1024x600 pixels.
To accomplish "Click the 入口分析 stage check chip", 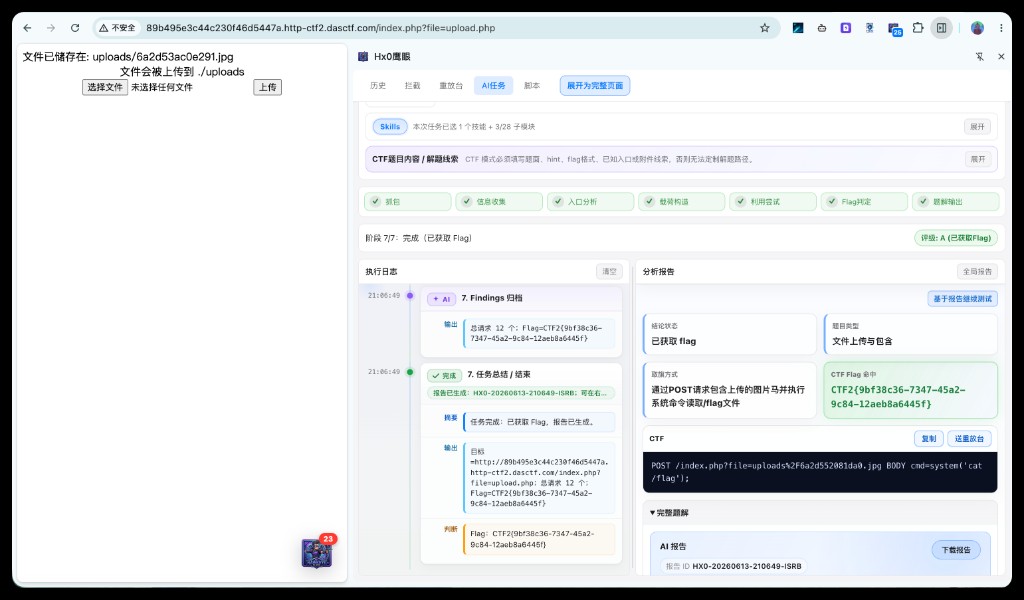I will coord(590,202).
